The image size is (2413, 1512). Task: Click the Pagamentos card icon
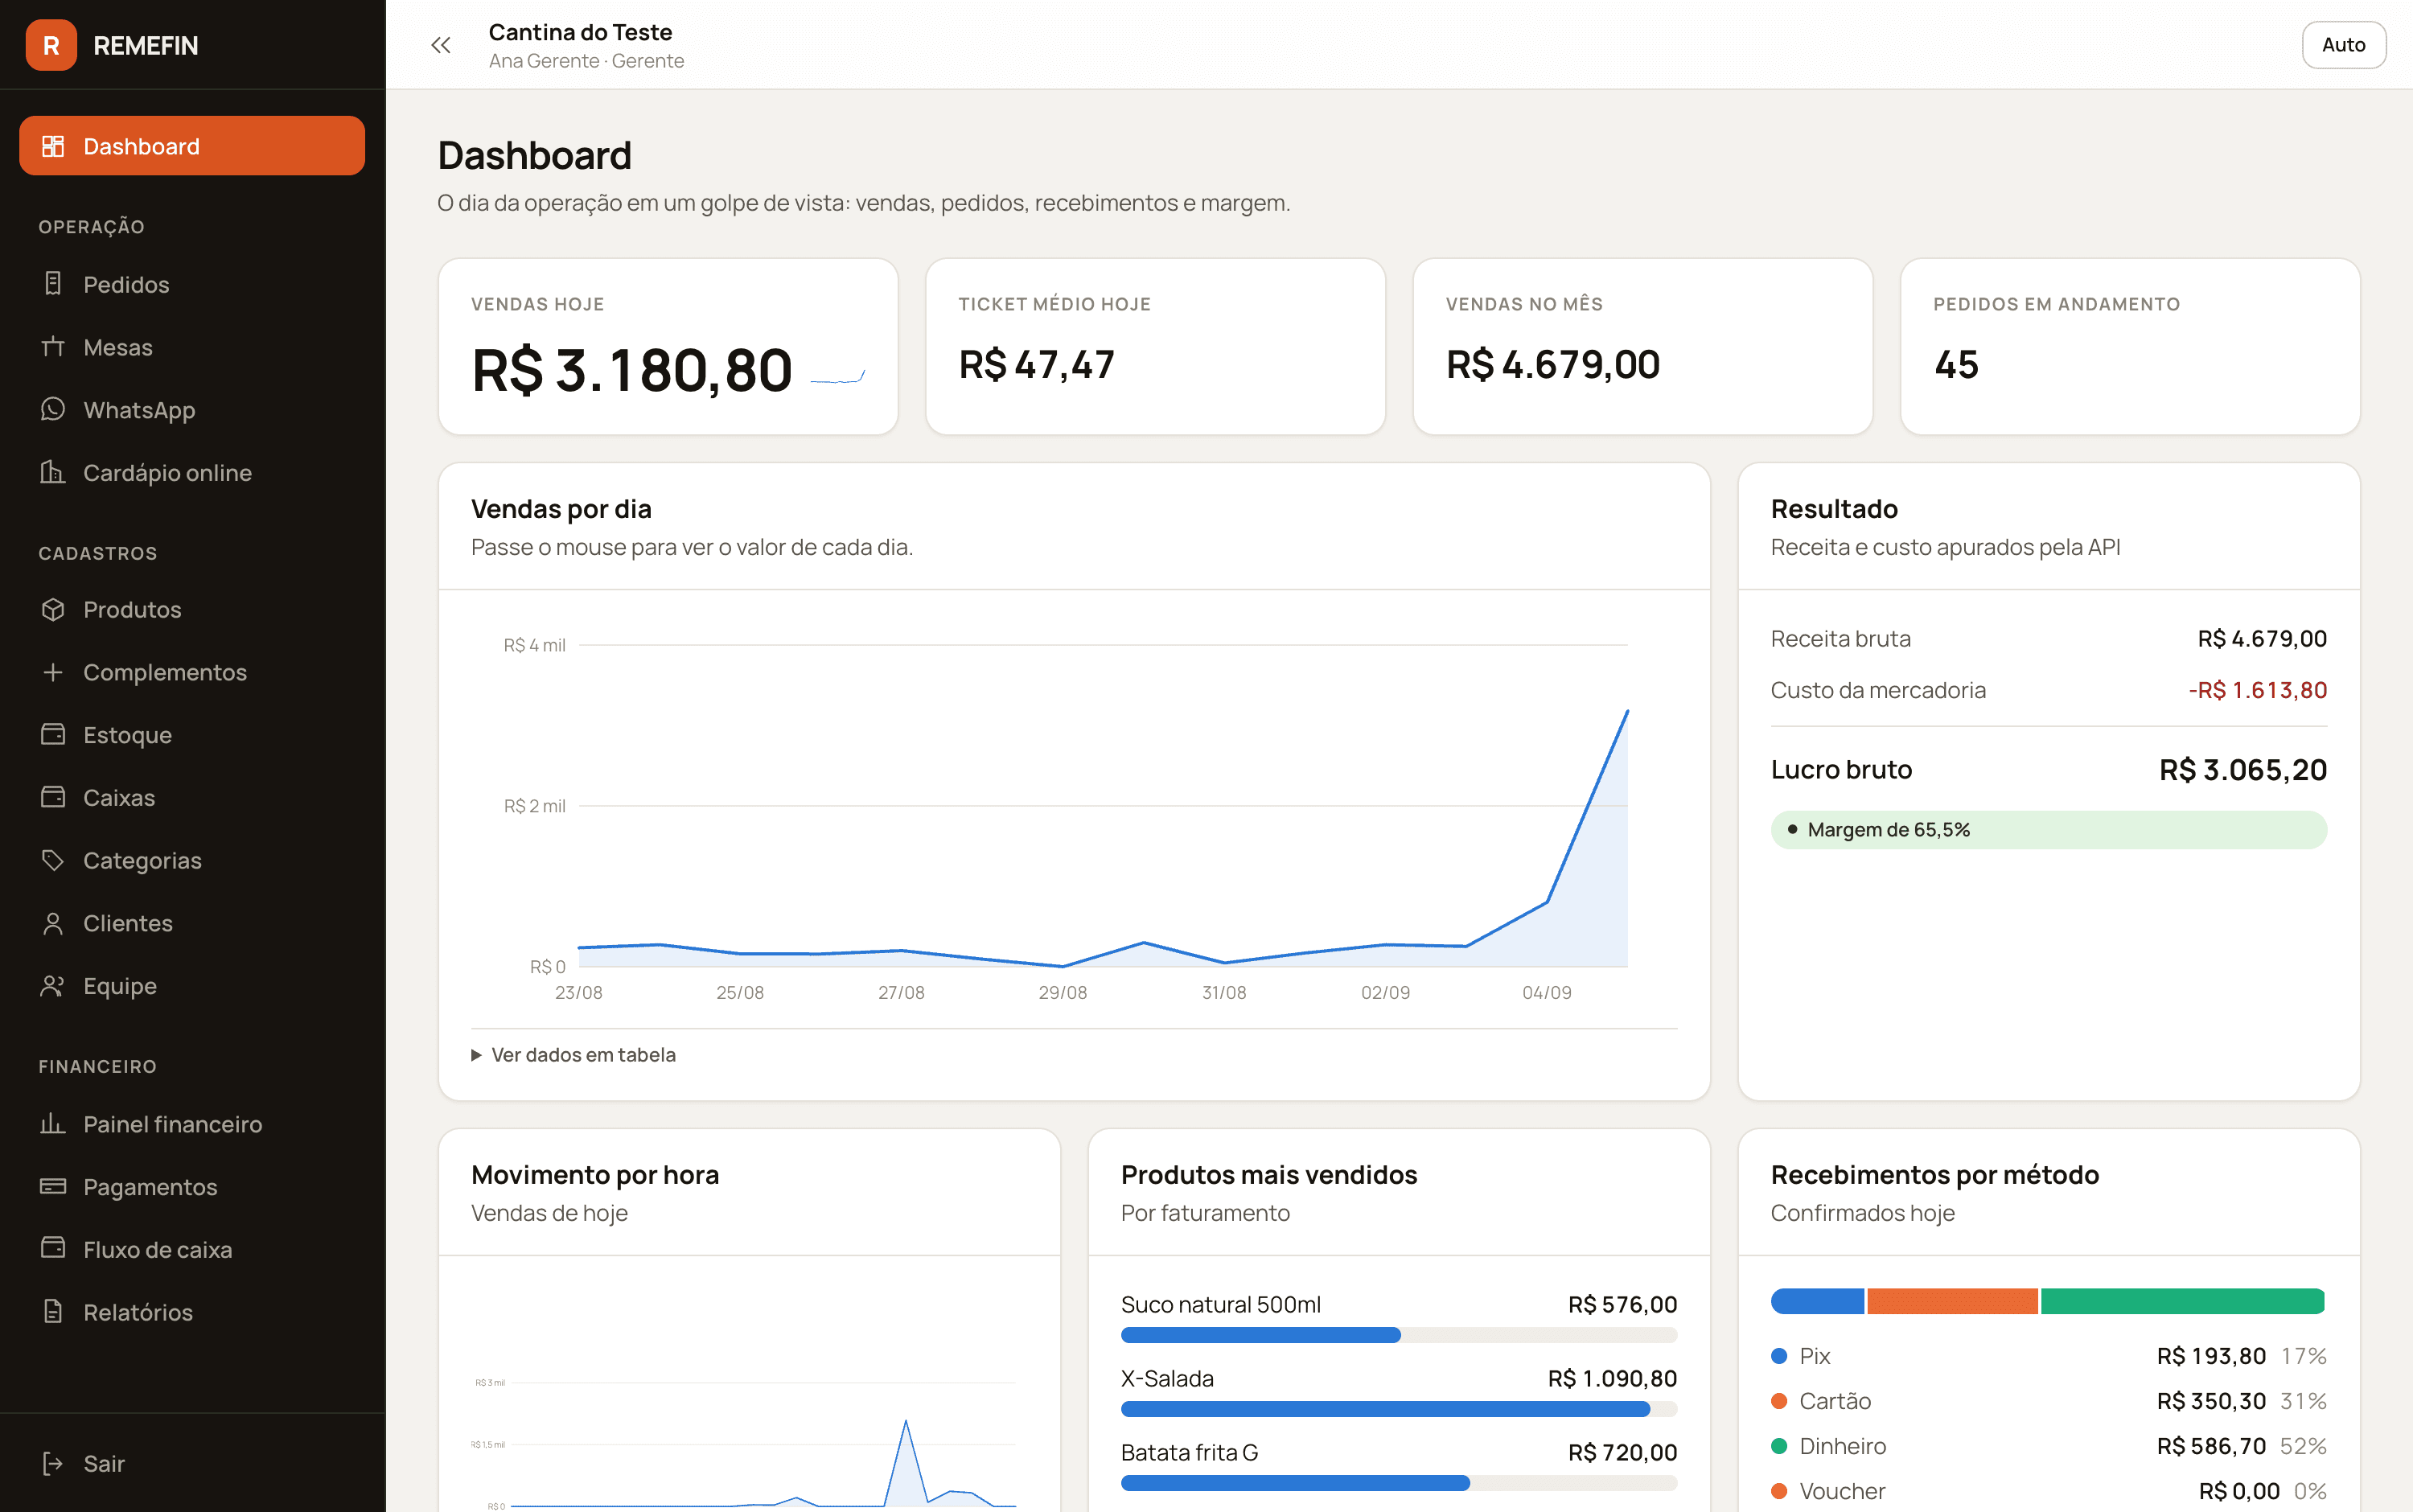tap(53, 1186)
